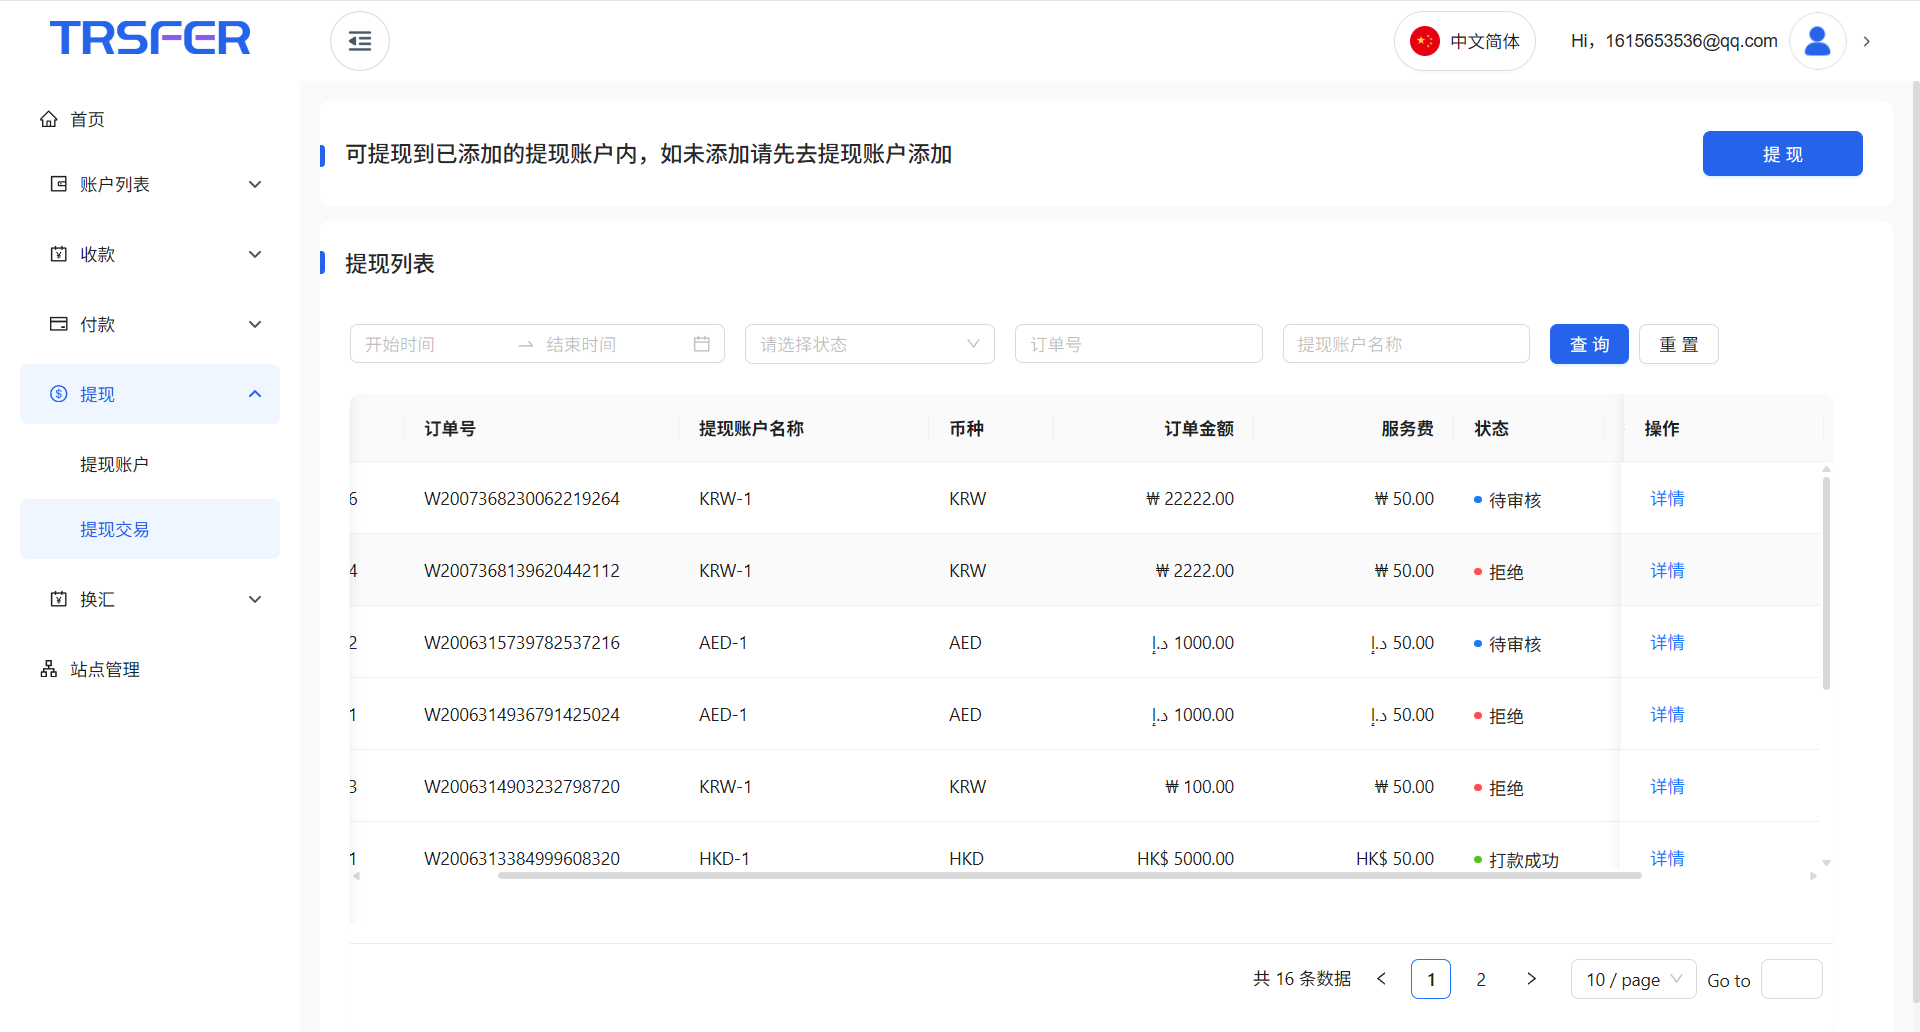Click the 订单号 input field
This screenshot has width=1920, height=1032.
tap(1138, 344)
